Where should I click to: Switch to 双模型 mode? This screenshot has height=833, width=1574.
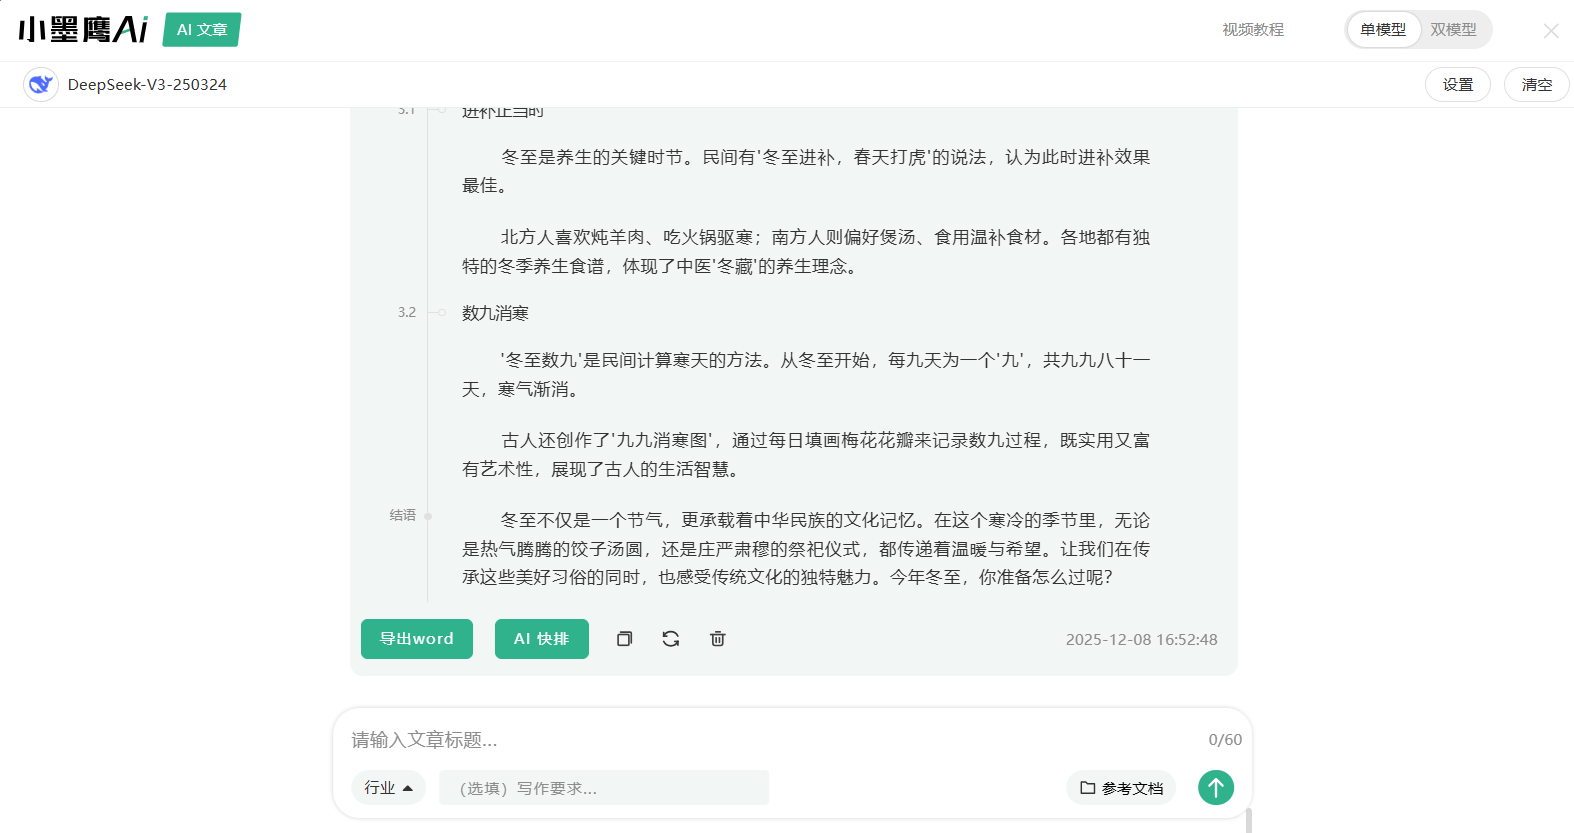coord(1453,30)
